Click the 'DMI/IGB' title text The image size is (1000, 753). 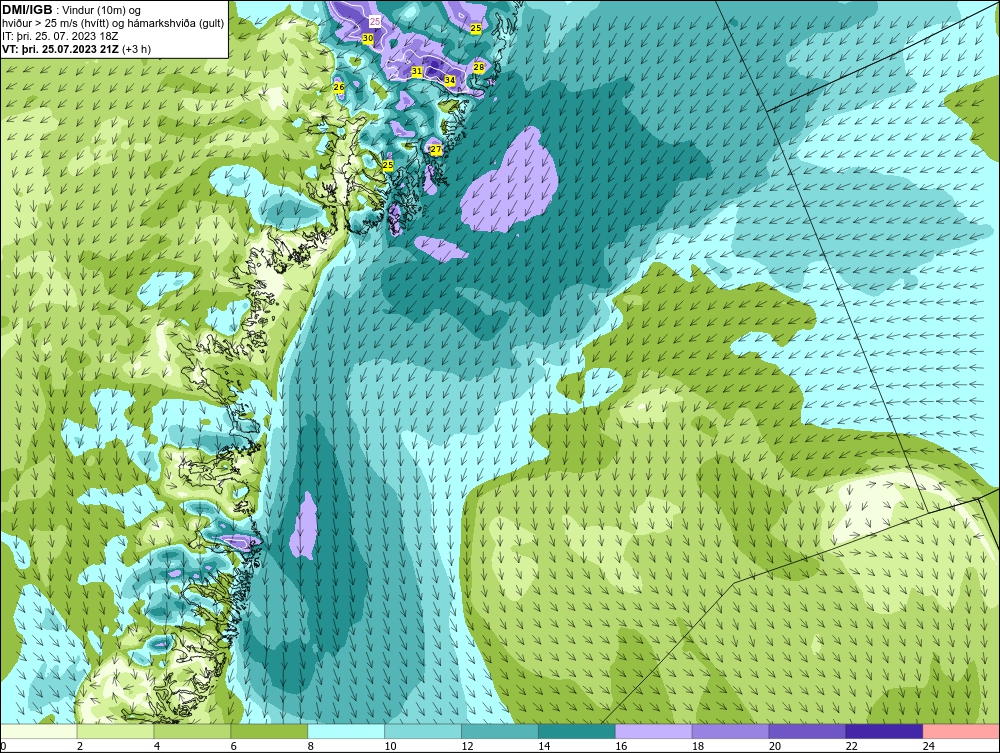(27, 10)
